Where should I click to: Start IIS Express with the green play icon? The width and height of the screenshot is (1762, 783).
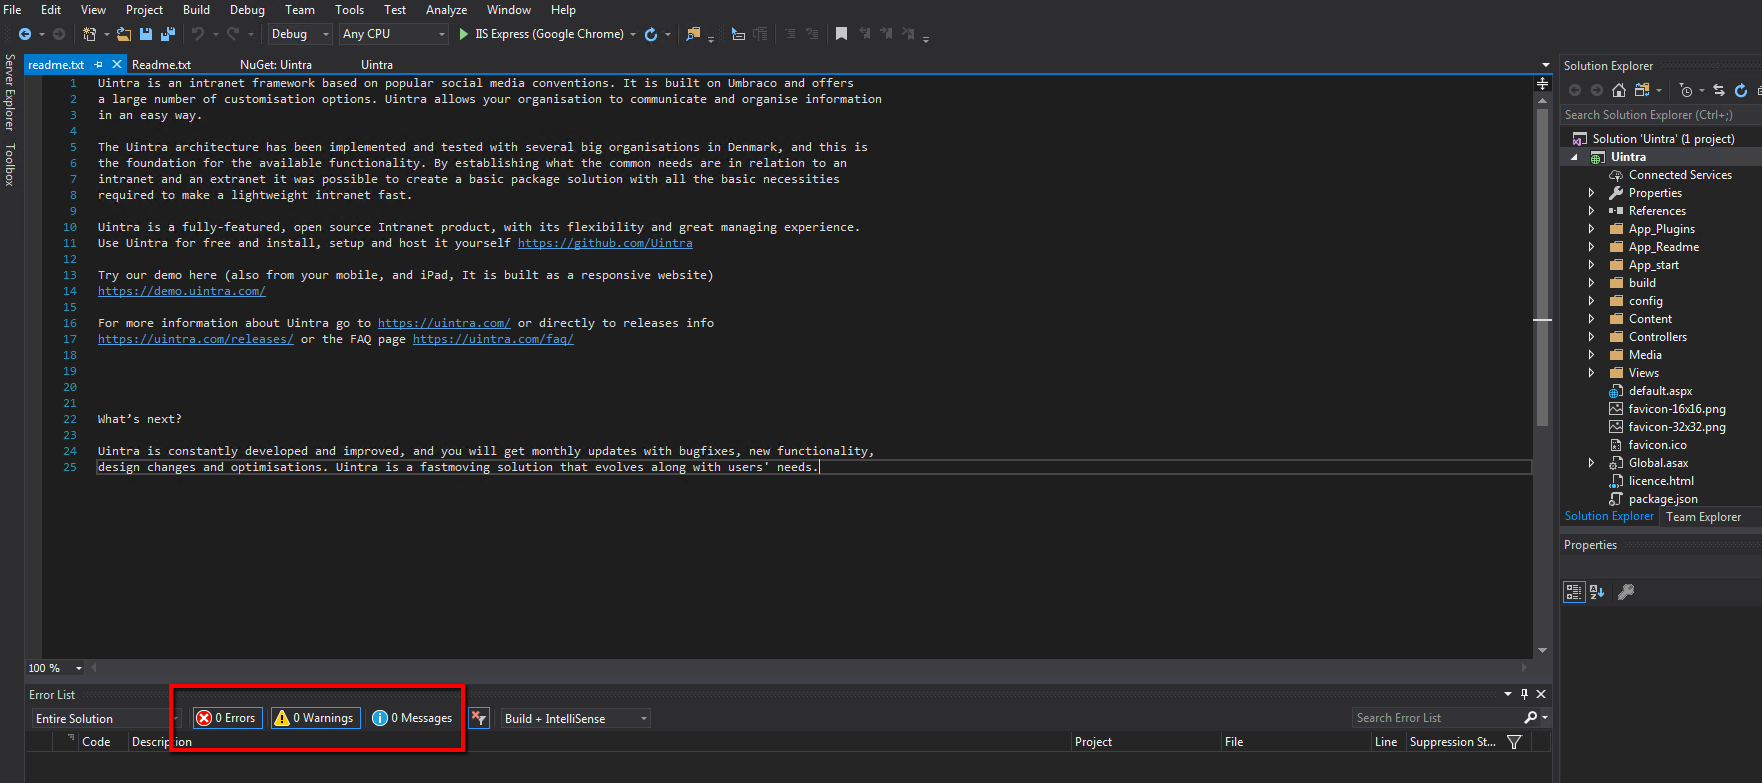[x=464, y=34]
